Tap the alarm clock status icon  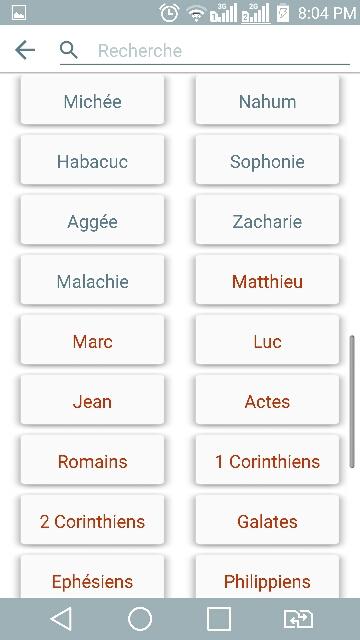point(169,13)
